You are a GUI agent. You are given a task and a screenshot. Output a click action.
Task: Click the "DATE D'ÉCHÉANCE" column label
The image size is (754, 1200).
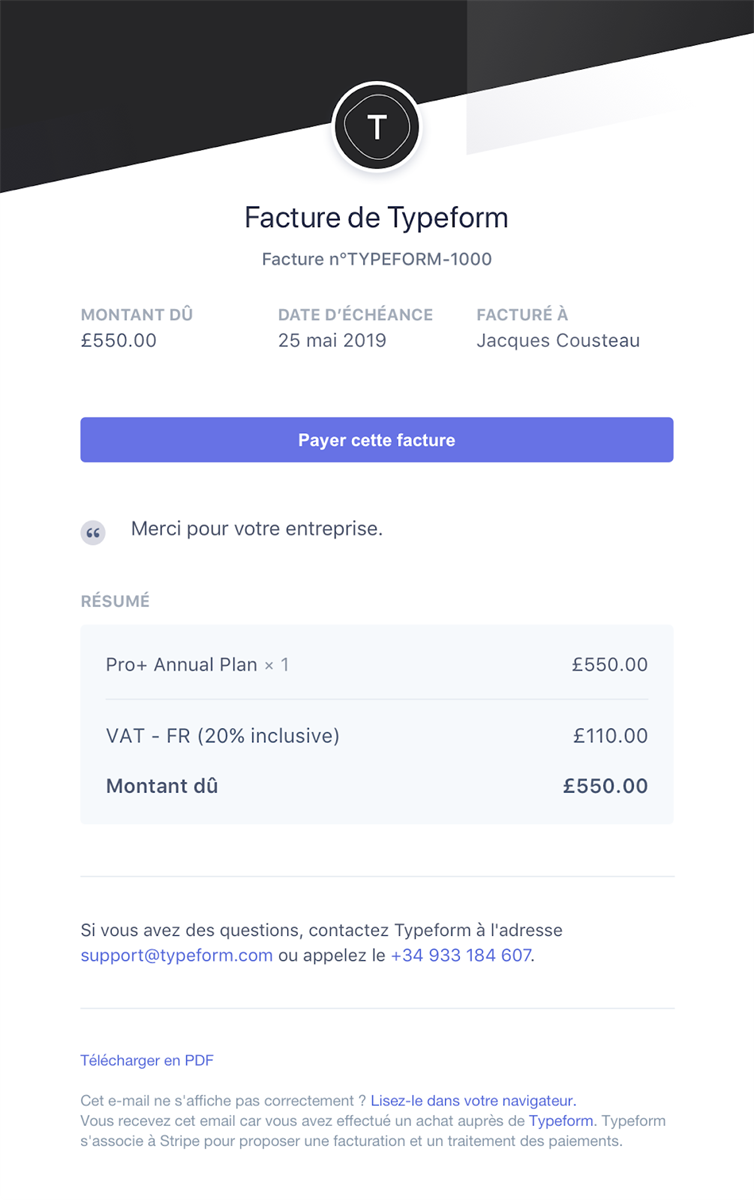coord(355,314)
